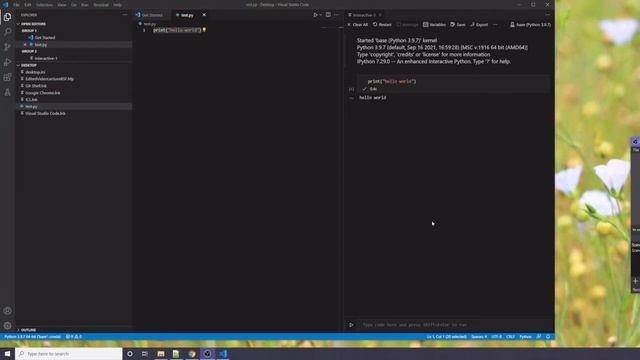Select Git Shell.lnk in the file list

36,86
